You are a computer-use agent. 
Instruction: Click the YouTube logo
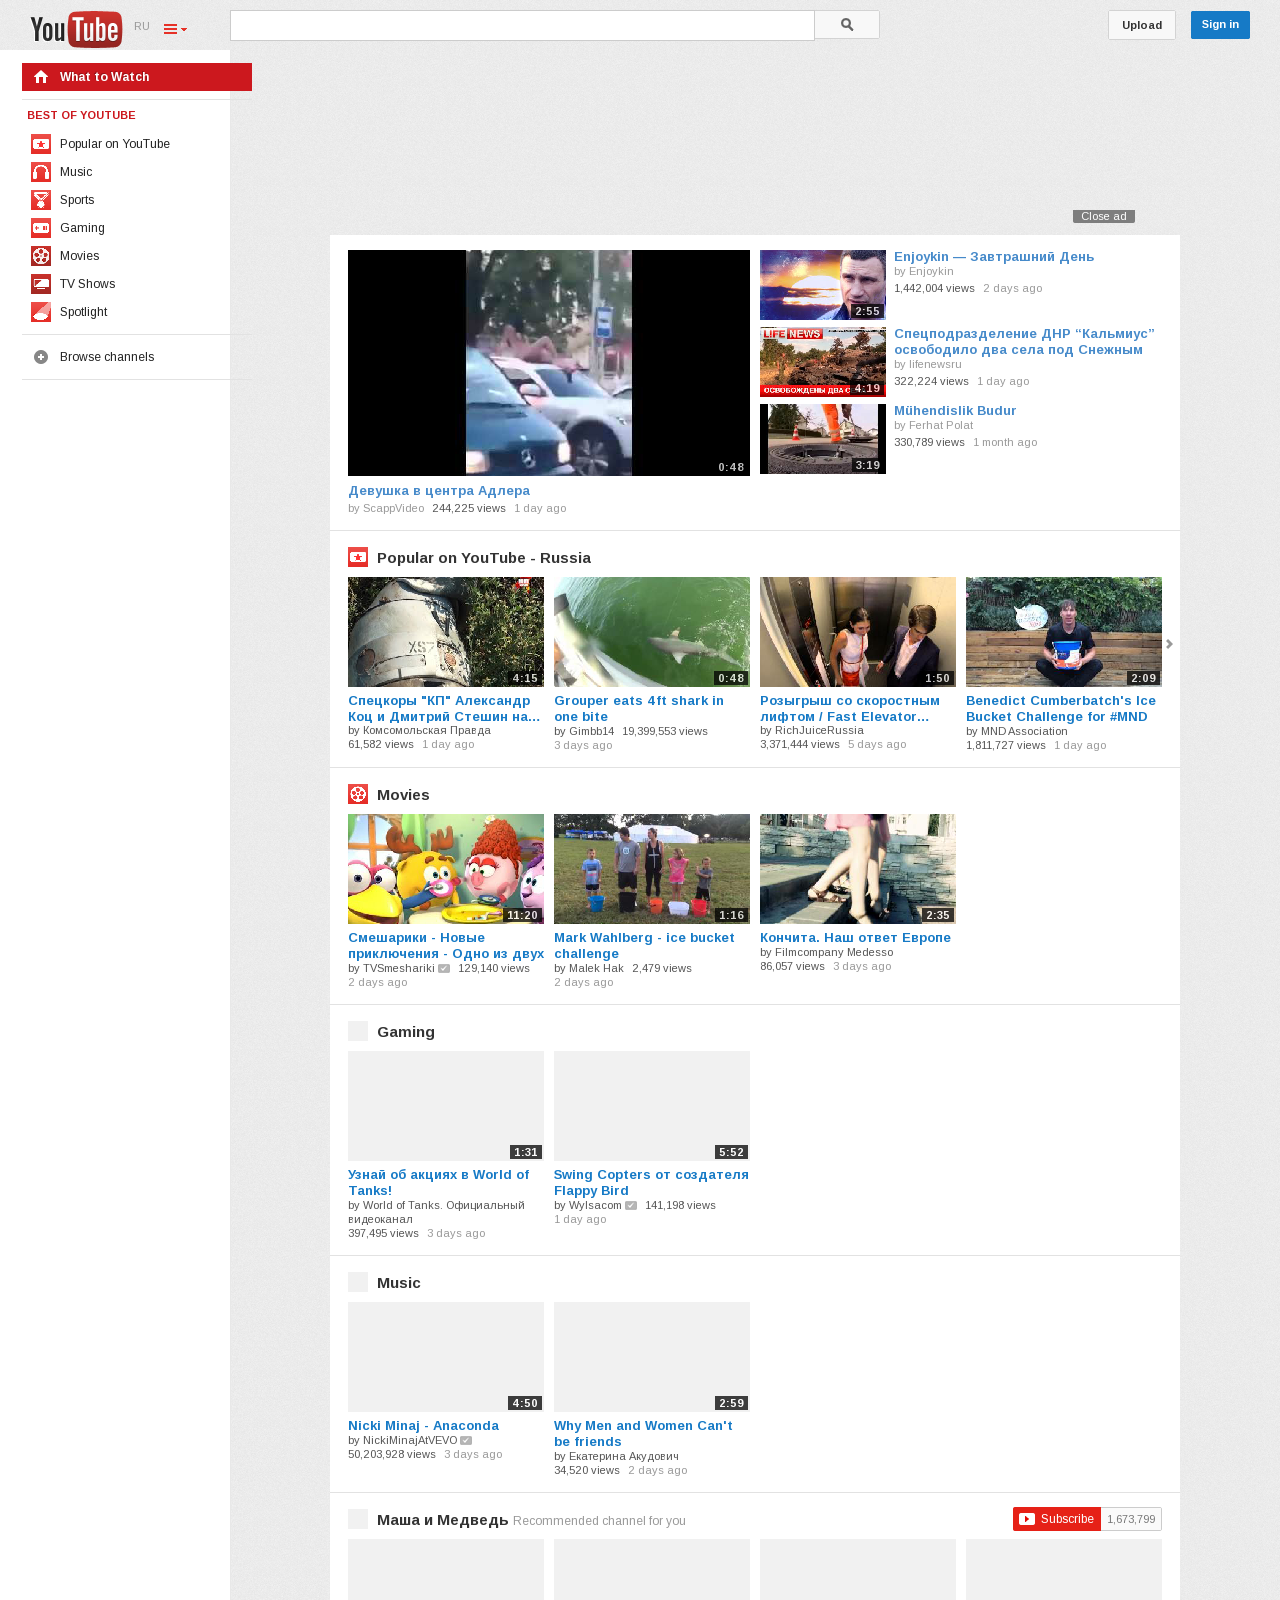coord(76,29)
